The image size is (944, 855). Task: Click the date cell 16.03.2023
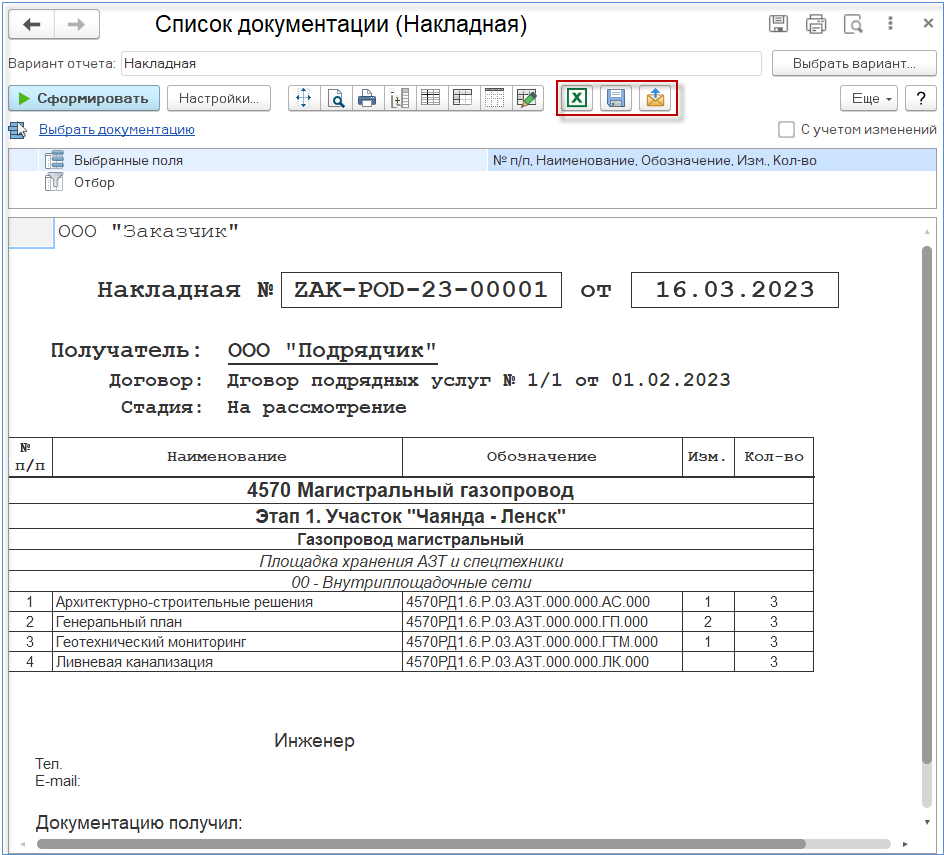click(x=734, y=290)
